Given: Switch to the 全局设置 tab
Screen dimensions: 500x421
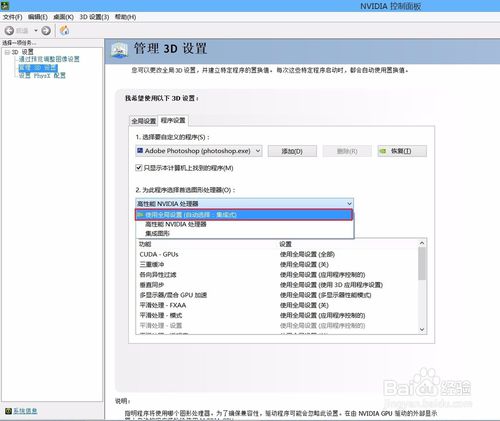Looking at the screenshot, I should click(144, 121).
